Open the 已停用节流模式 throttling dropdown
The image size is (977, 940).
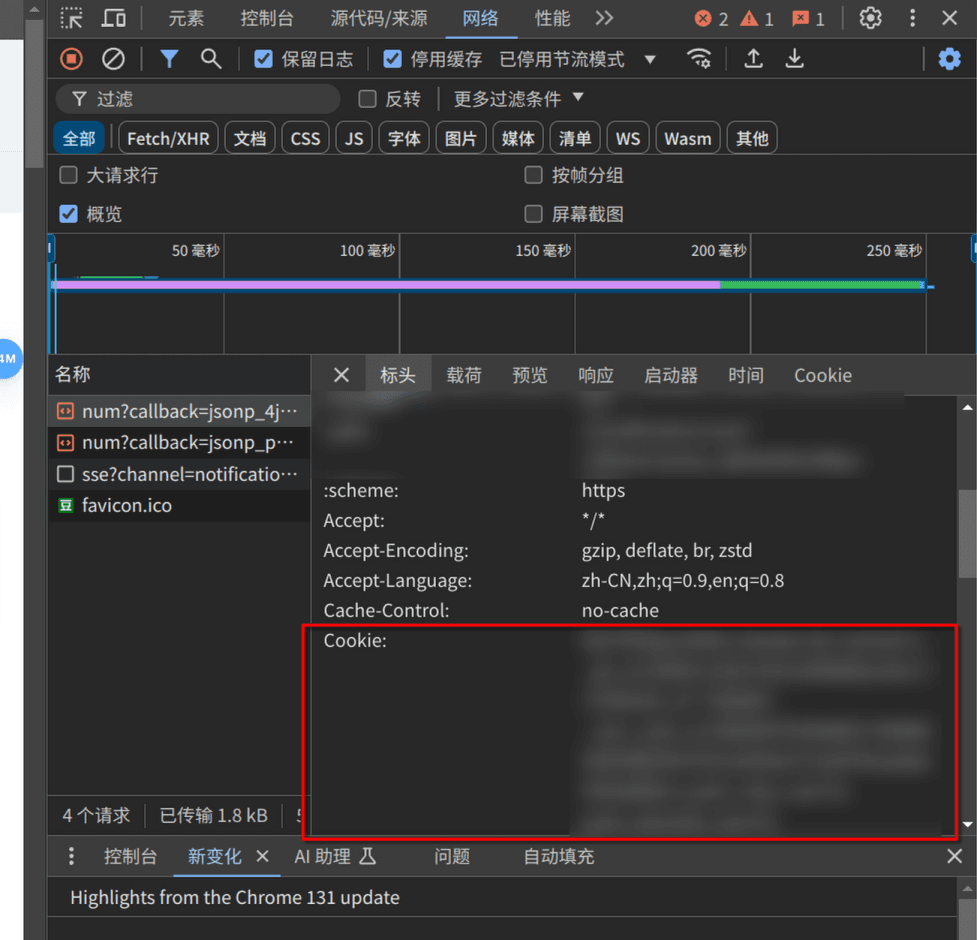tap(578, 59)
